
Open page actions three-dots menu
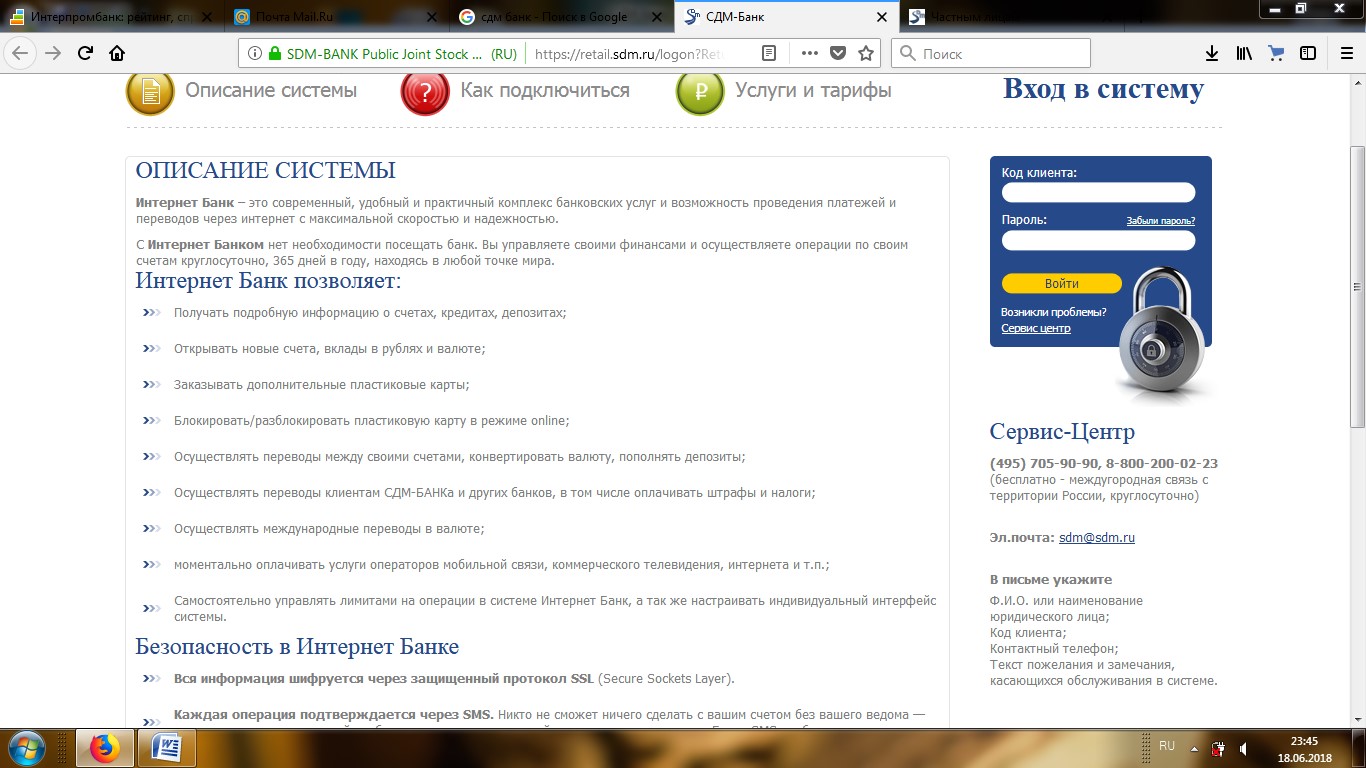[x=810, y=54]
